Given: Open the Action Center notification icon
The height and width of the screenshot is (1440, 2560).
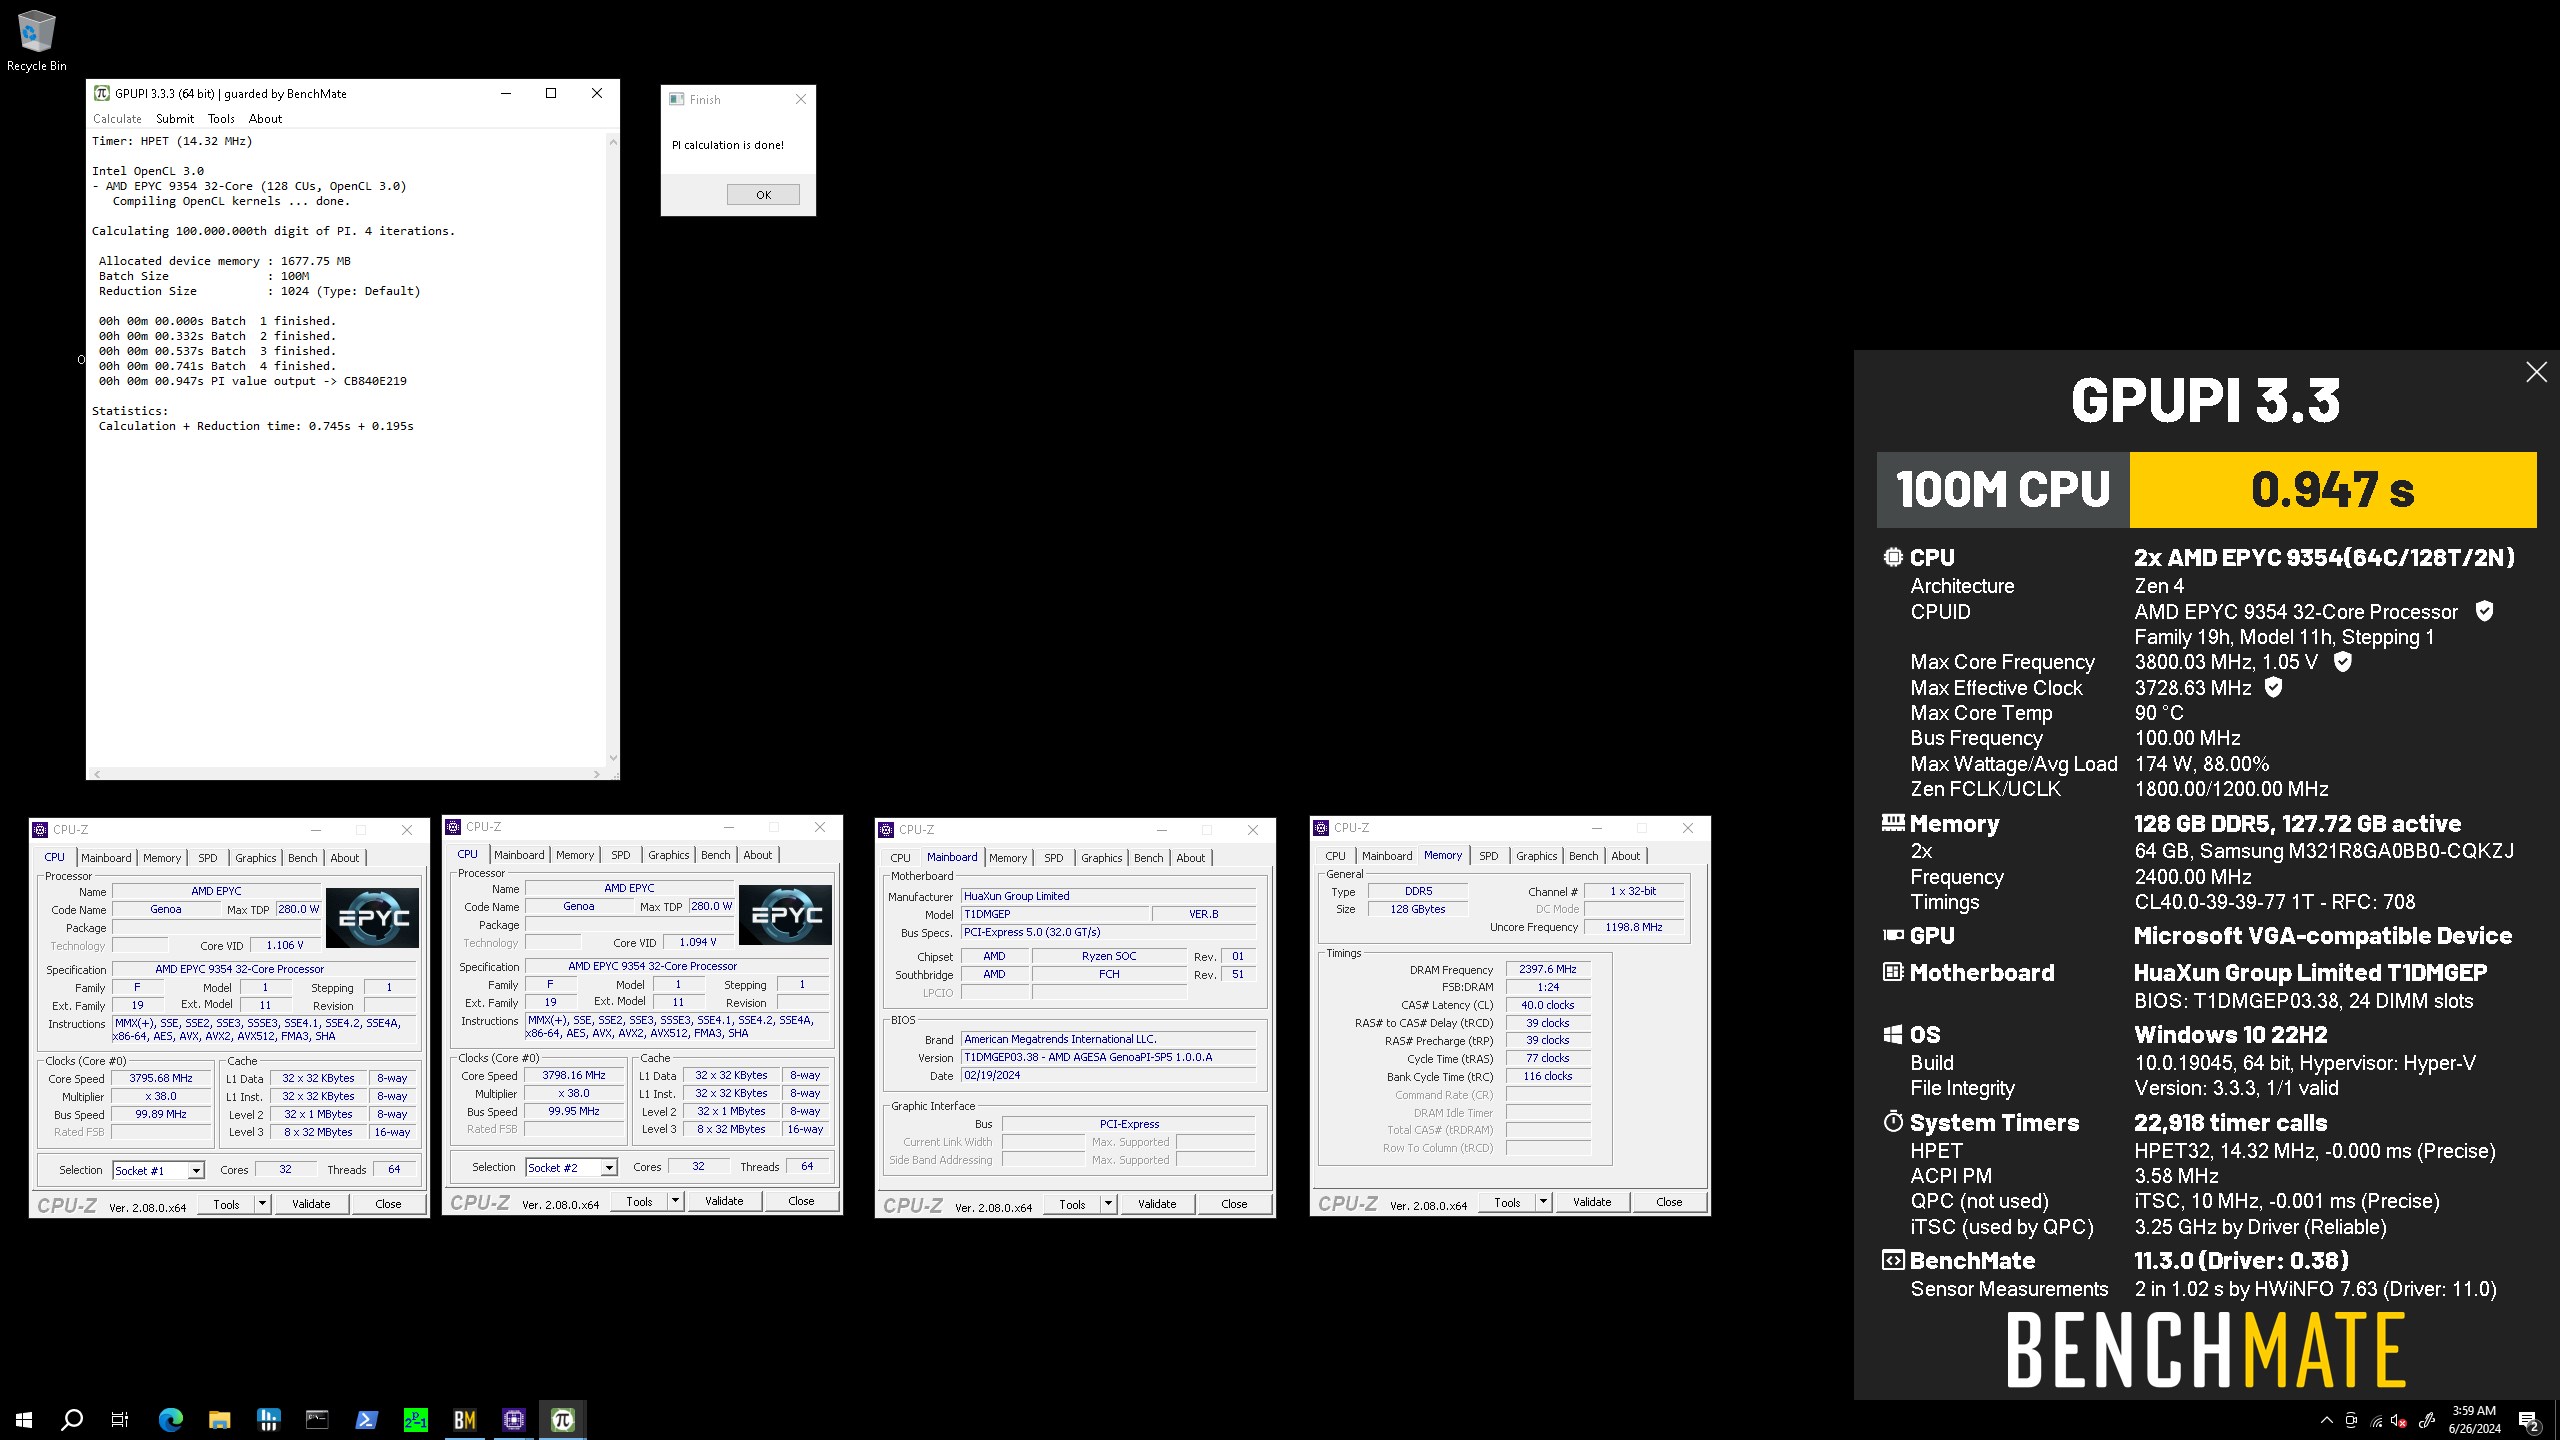Looking at the screenshot, I should pyautogui.click(x=2529, y=1420).
